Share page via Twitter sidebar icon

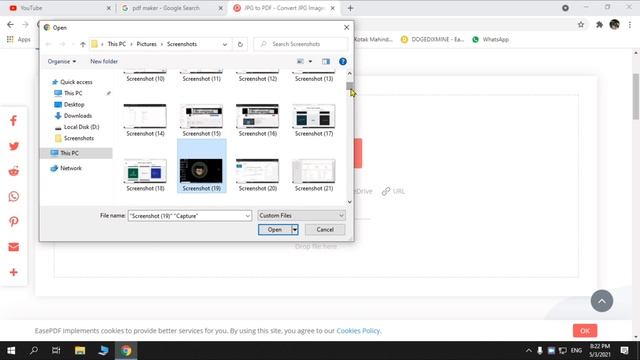pos(13,146)
